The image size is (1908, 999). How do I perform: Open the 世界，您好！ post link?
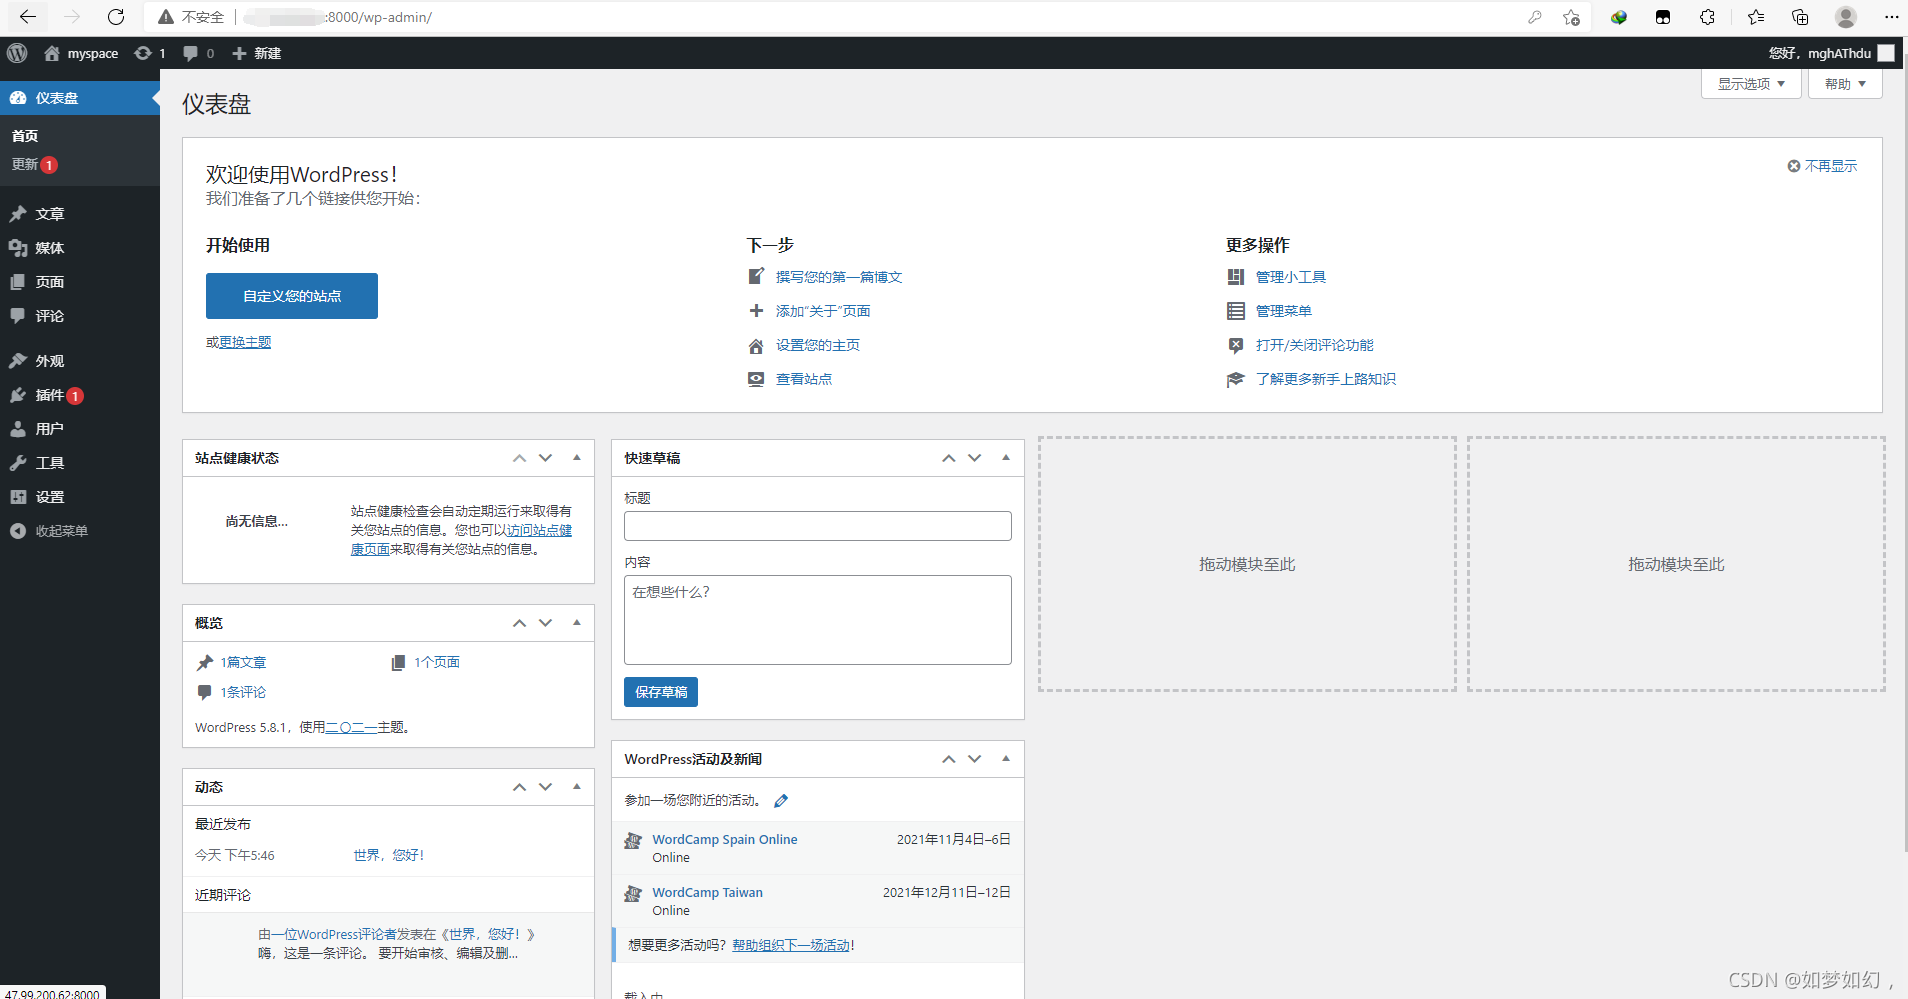point(389,855)
